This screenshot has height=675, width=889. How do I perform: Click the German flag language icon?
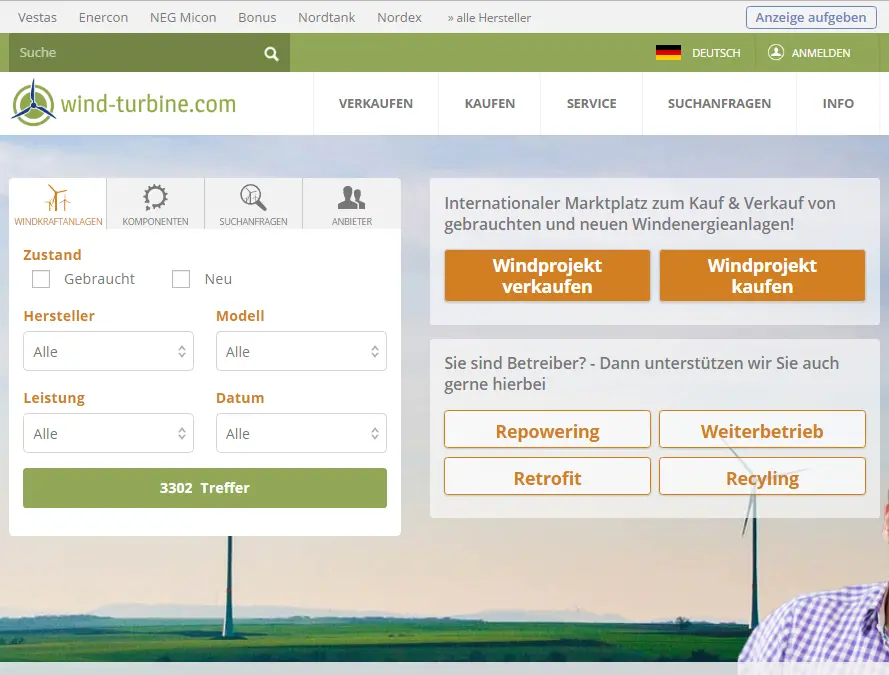[x=668, y=53]
